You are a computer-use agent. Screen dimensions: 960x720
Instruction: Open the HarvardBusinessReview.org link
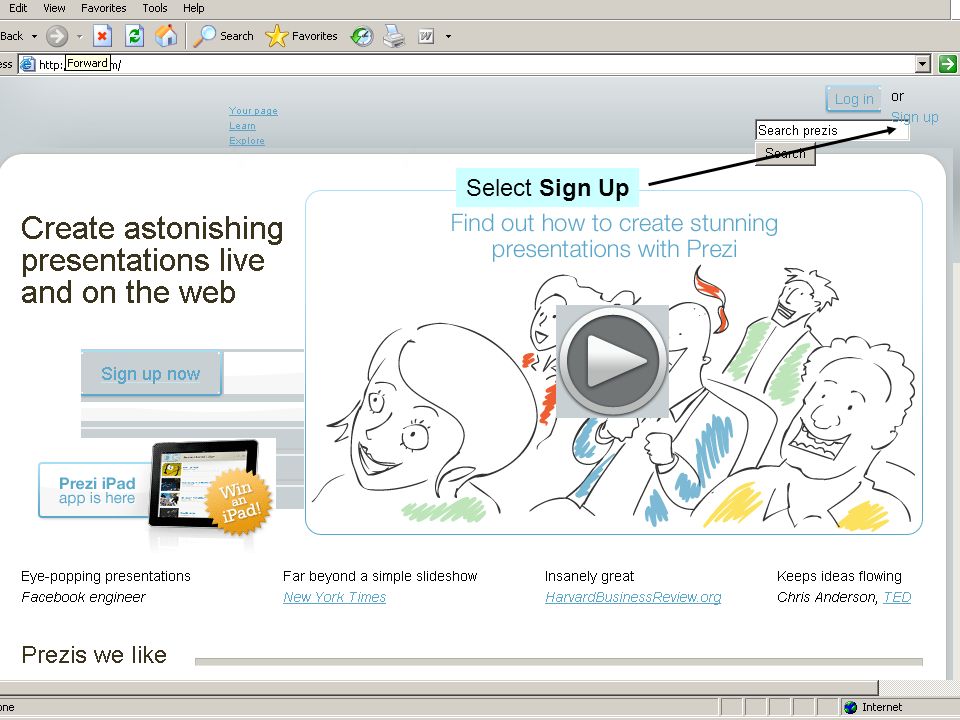[x=633, y=597]
